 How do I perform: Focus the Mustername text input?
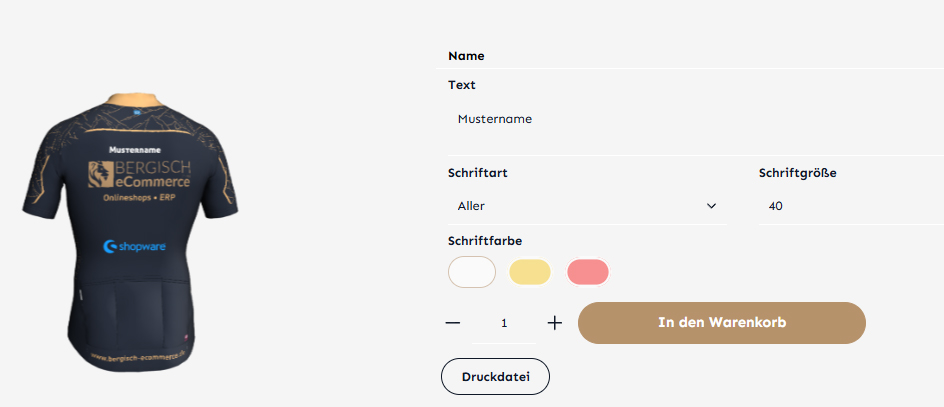click(x=690, y=119)
